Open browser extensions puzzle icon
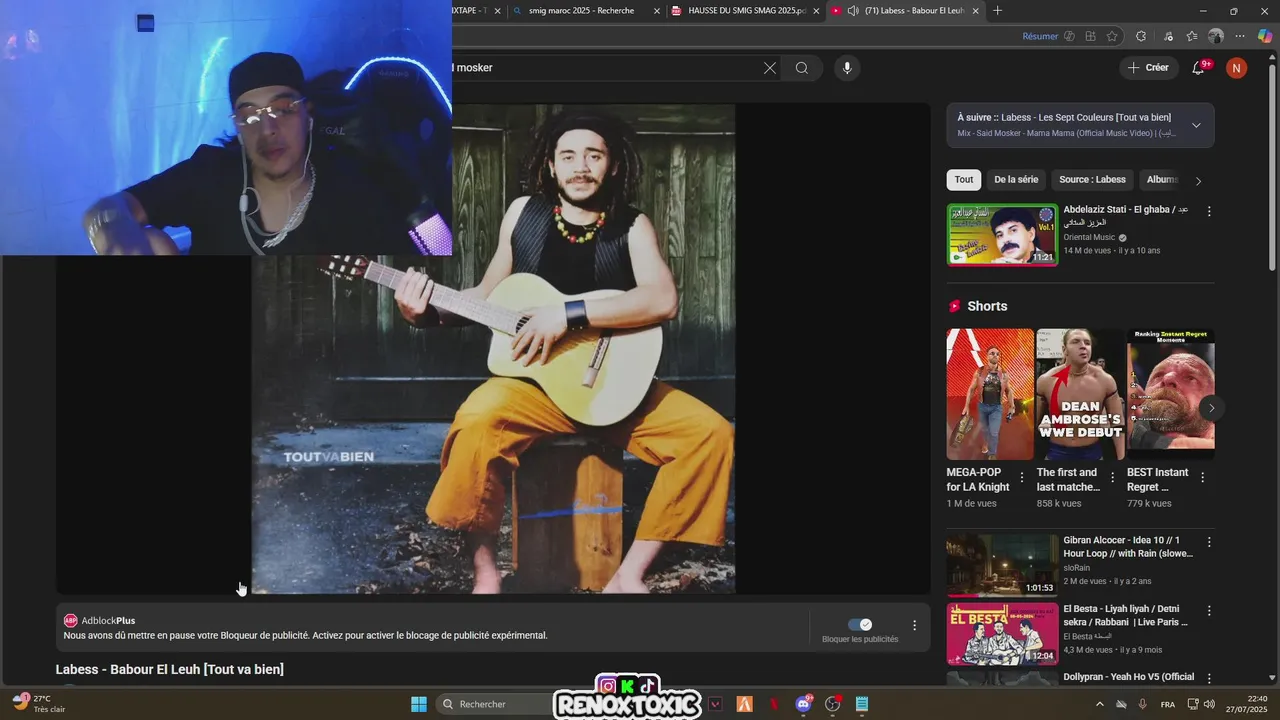 [x=1141, y=36]
